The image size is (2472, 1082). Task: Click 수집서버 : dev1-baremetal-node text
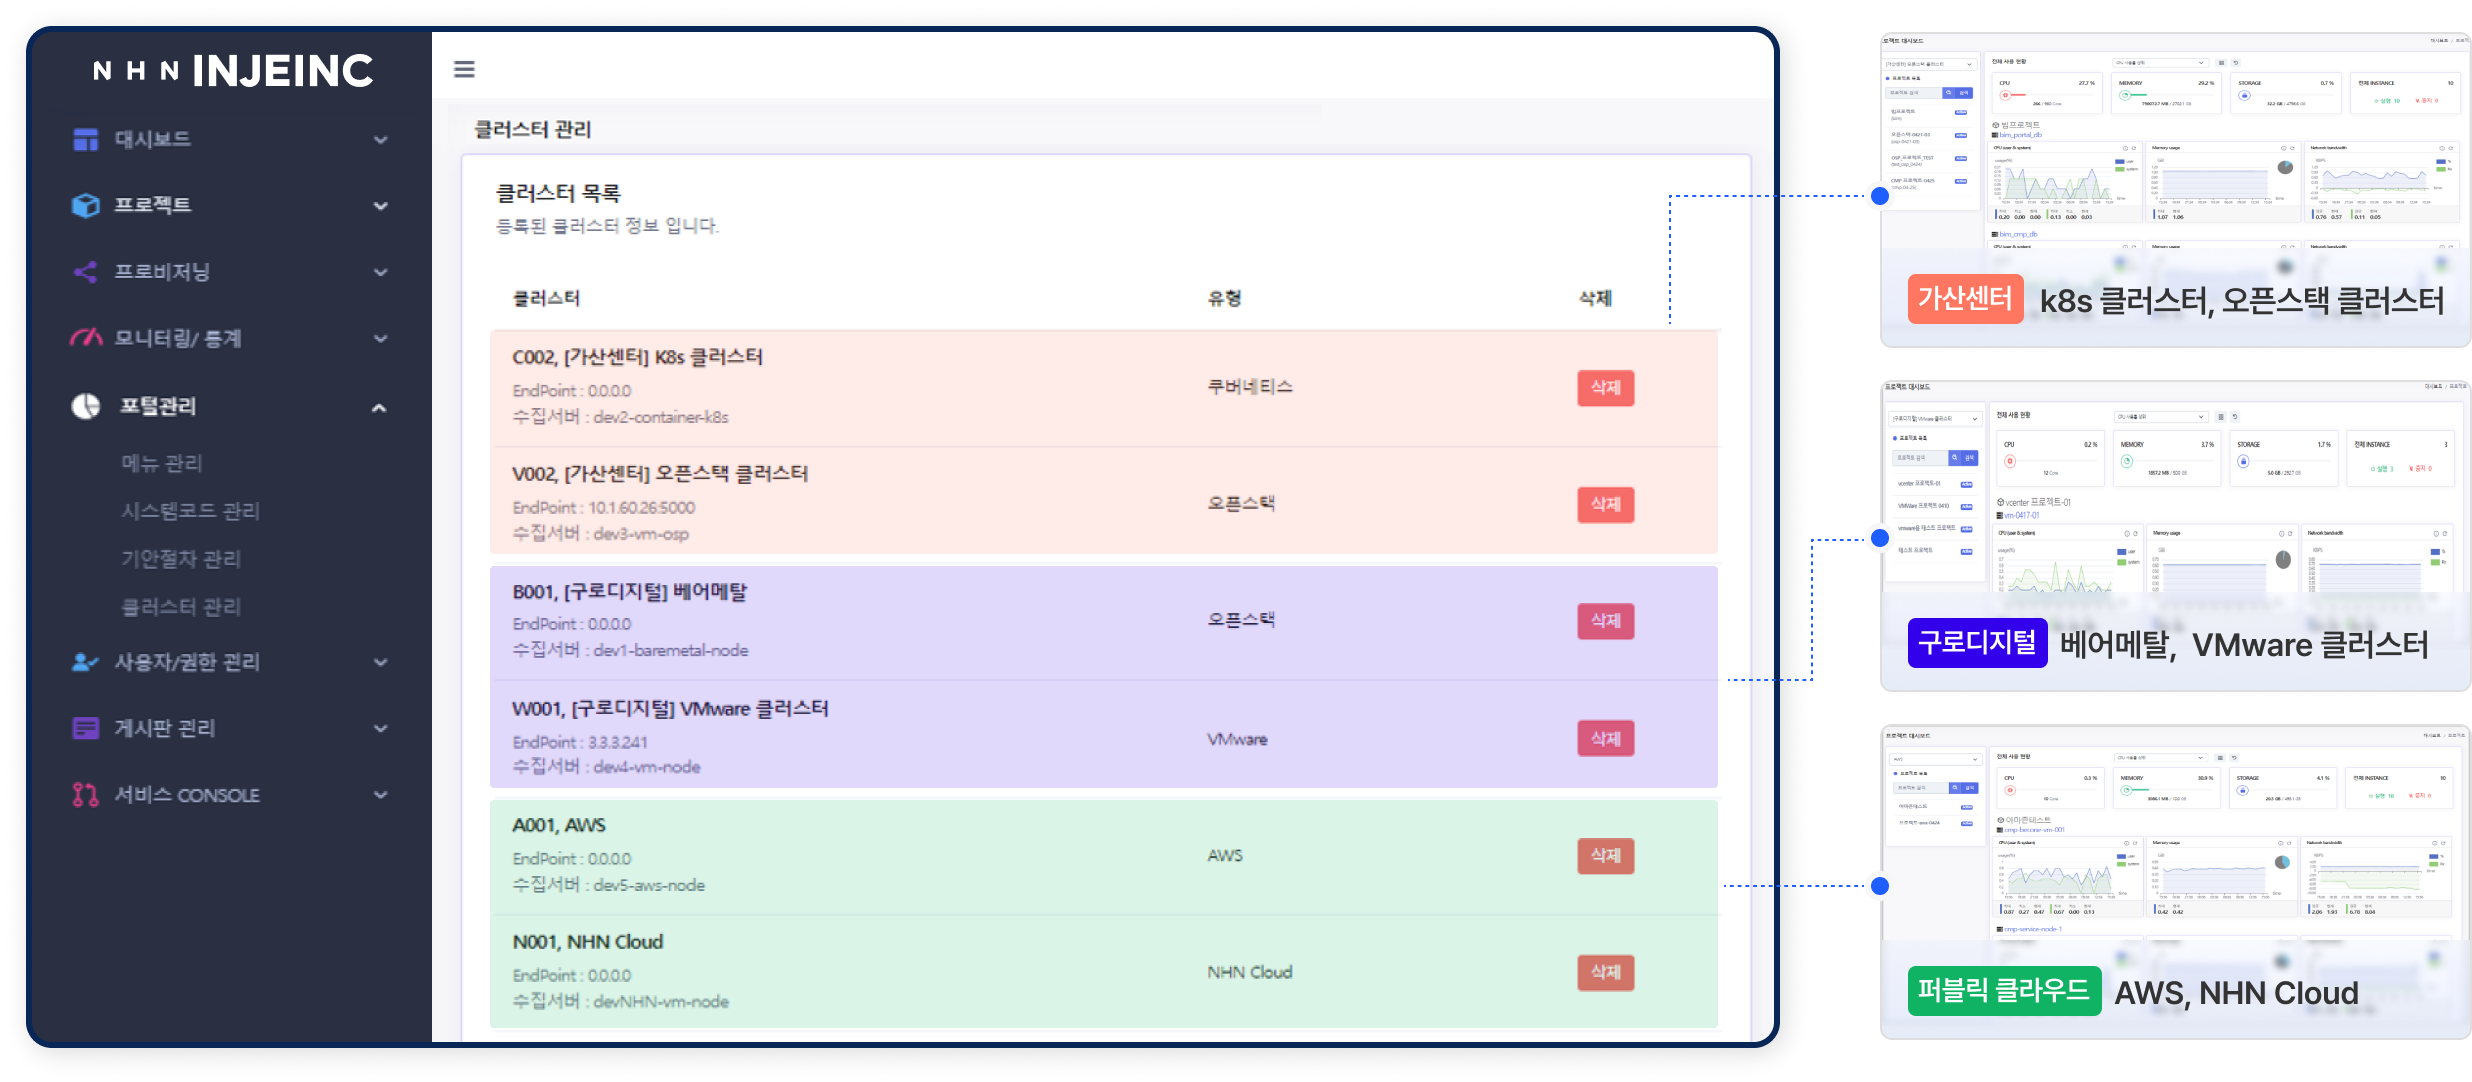point(630,650)
